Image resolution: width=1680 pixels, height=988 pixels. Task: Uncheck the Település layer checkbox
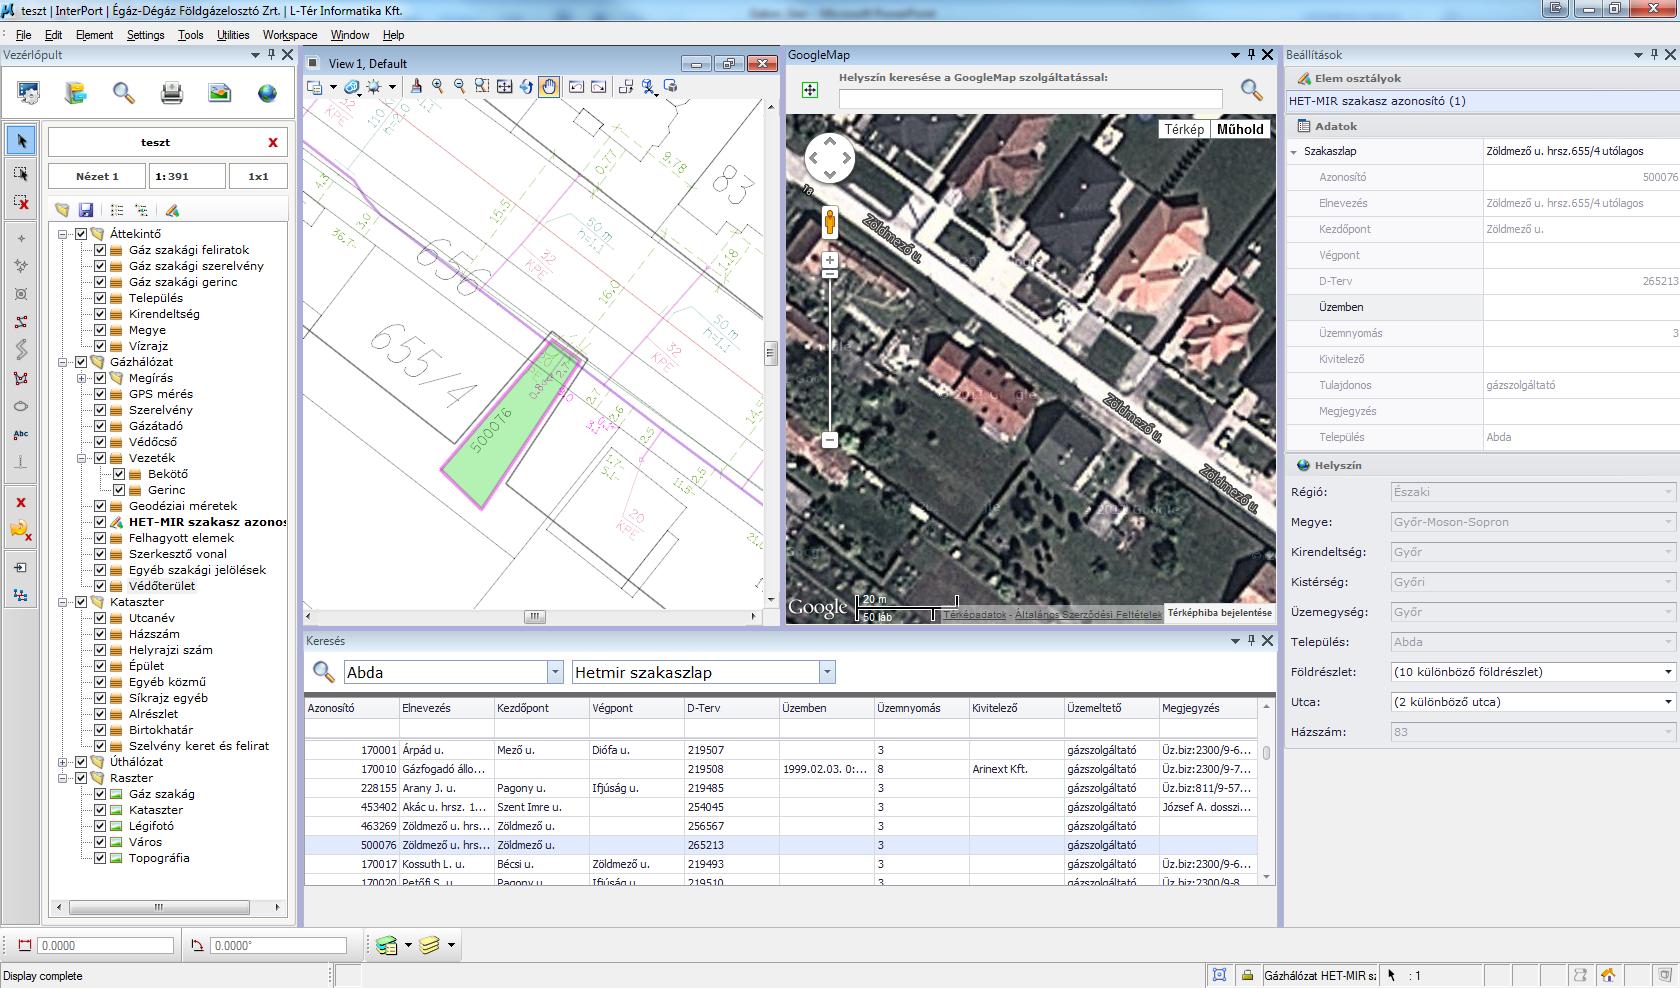(100, 298)
